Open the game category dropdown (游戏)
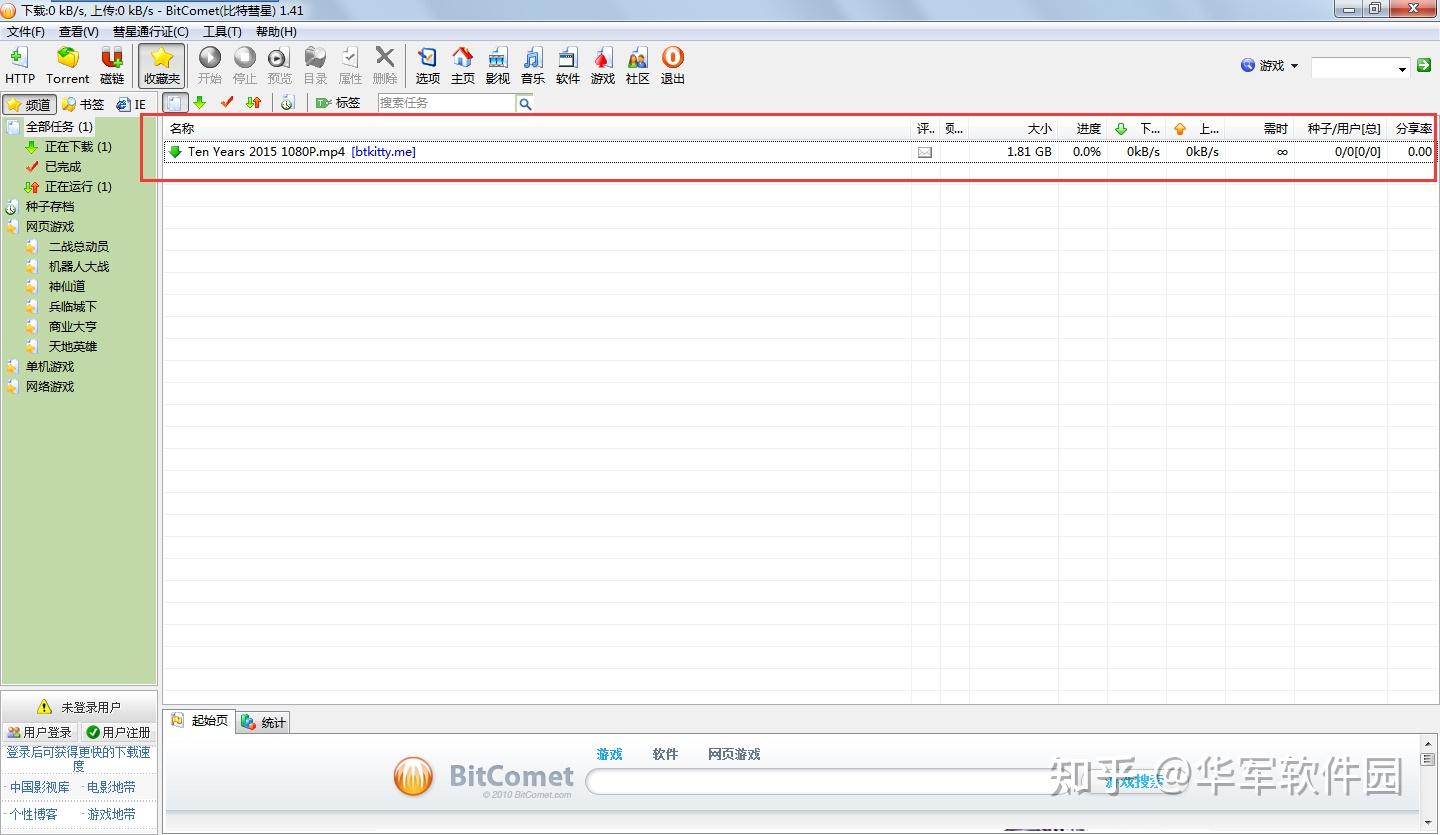1440x835 pixels. tap(1268, 65)
